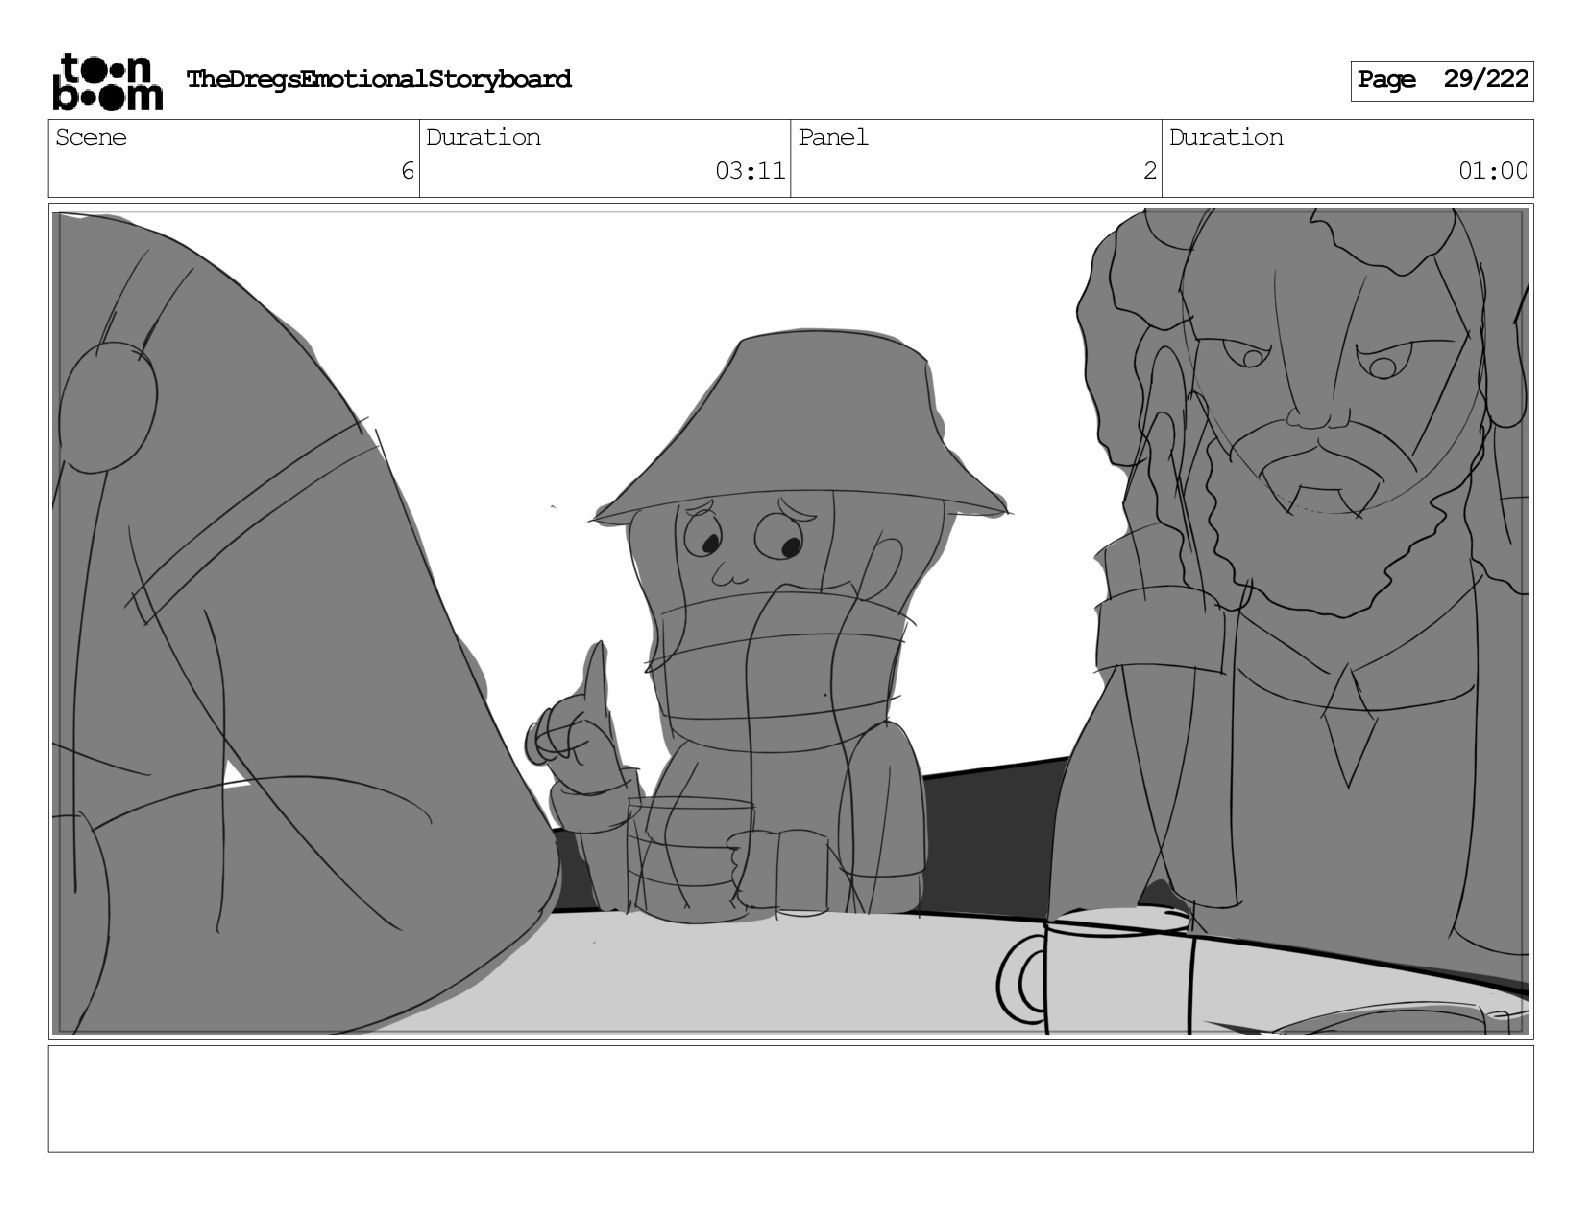Screen dimensions: 1584x1224
Task: Select the panel number 2
Action: (x=1150, y=171)
